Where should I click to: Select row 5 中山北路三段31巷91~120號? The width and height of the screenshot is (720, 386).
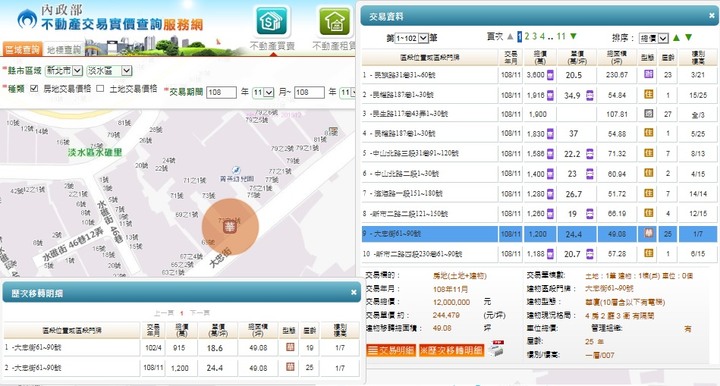(x=540, y=154)
